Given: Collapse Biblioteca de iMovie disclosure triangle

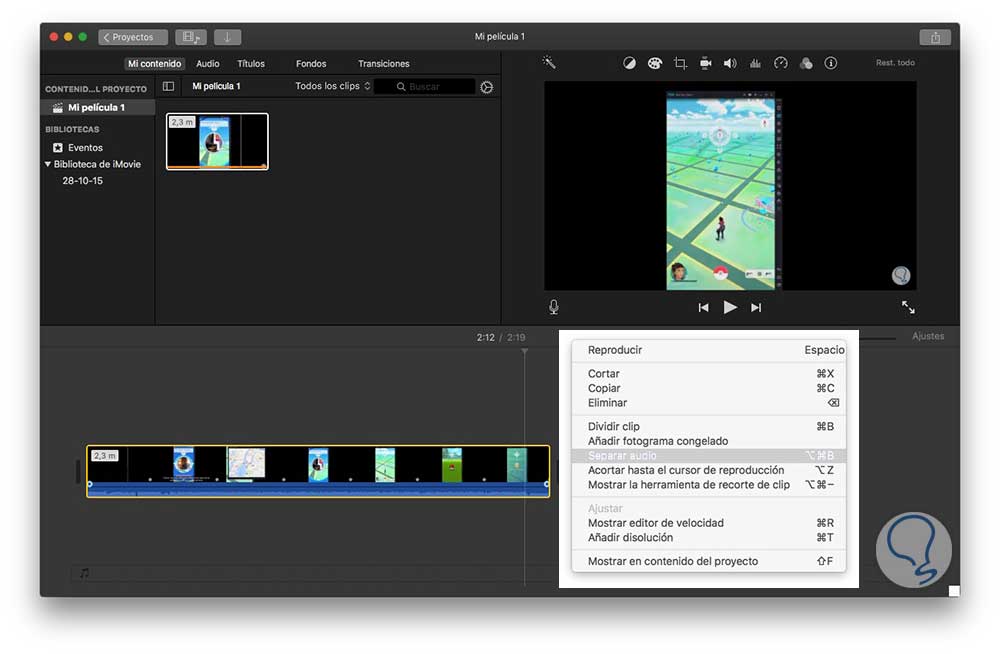Looking at the screenshot, I should pos(47,164).
